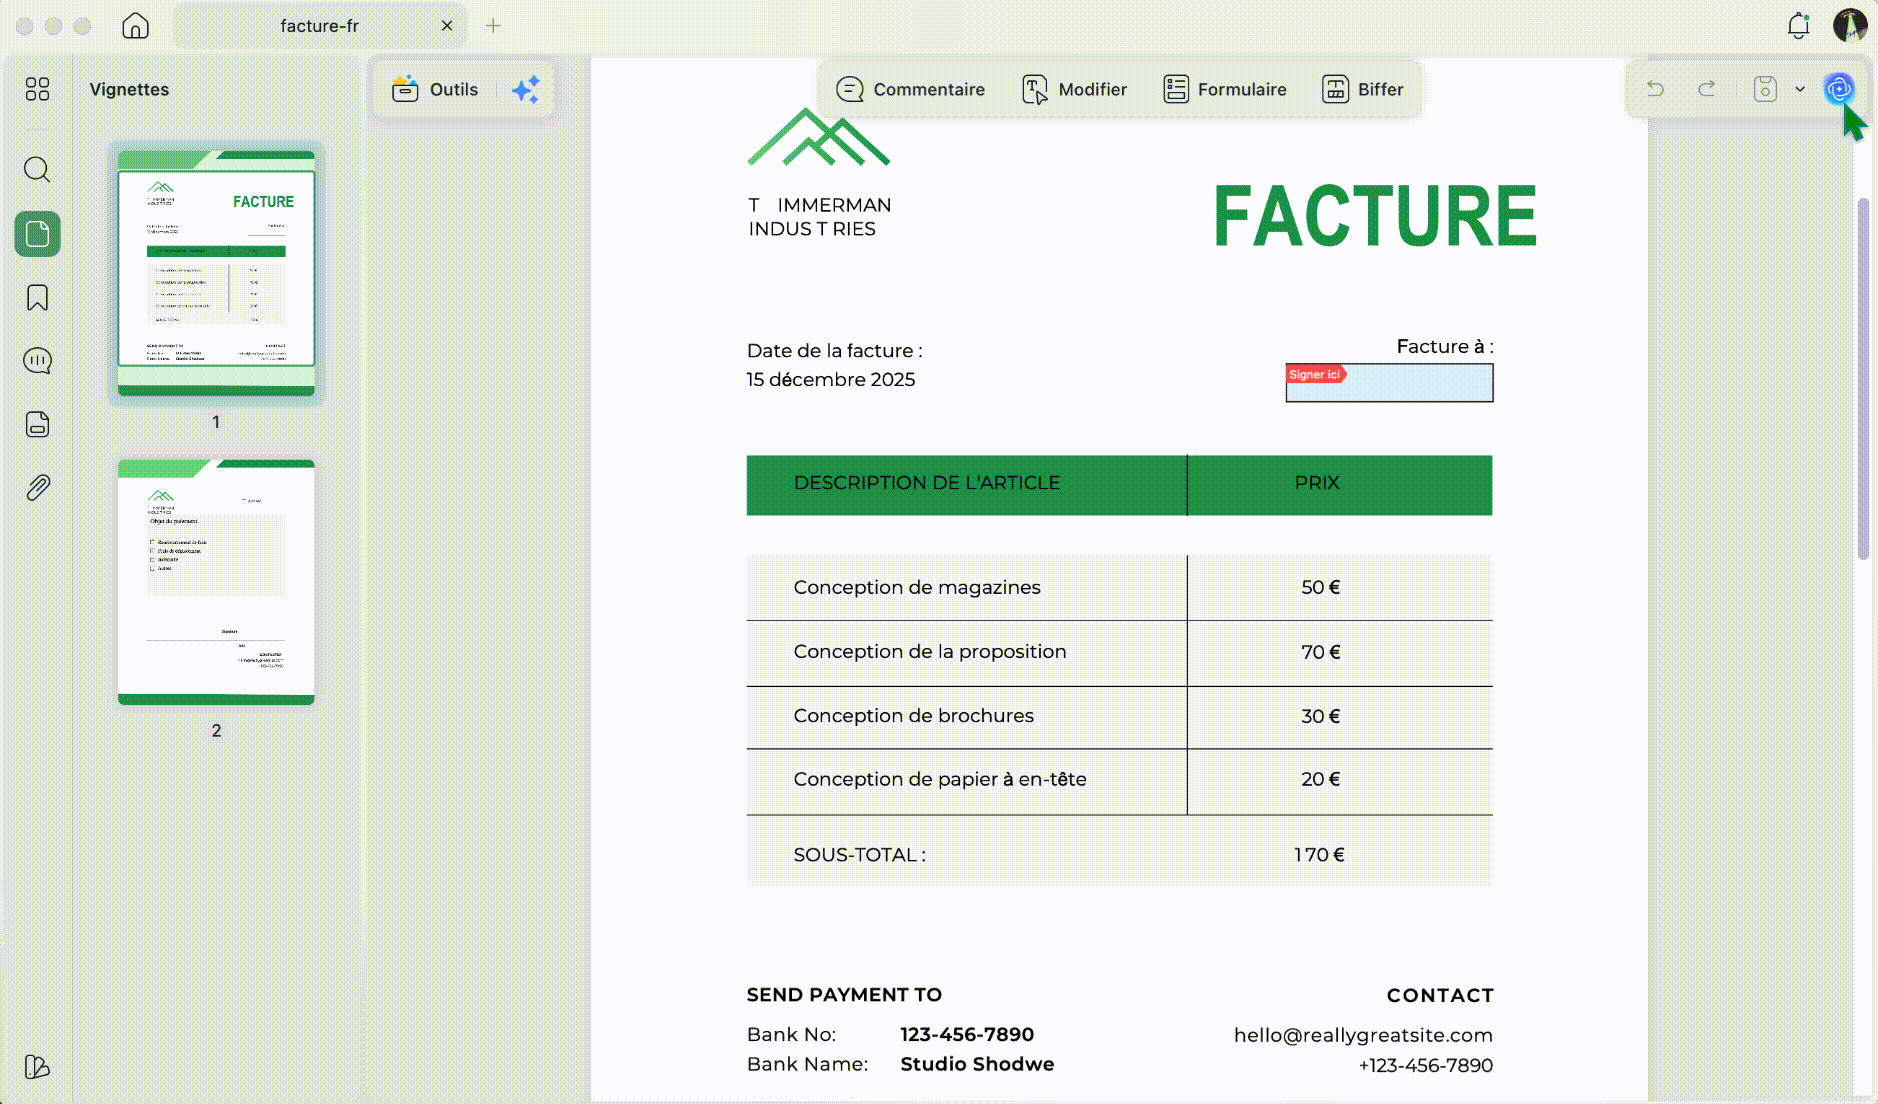Click the blue spiral AI button

1839,89
